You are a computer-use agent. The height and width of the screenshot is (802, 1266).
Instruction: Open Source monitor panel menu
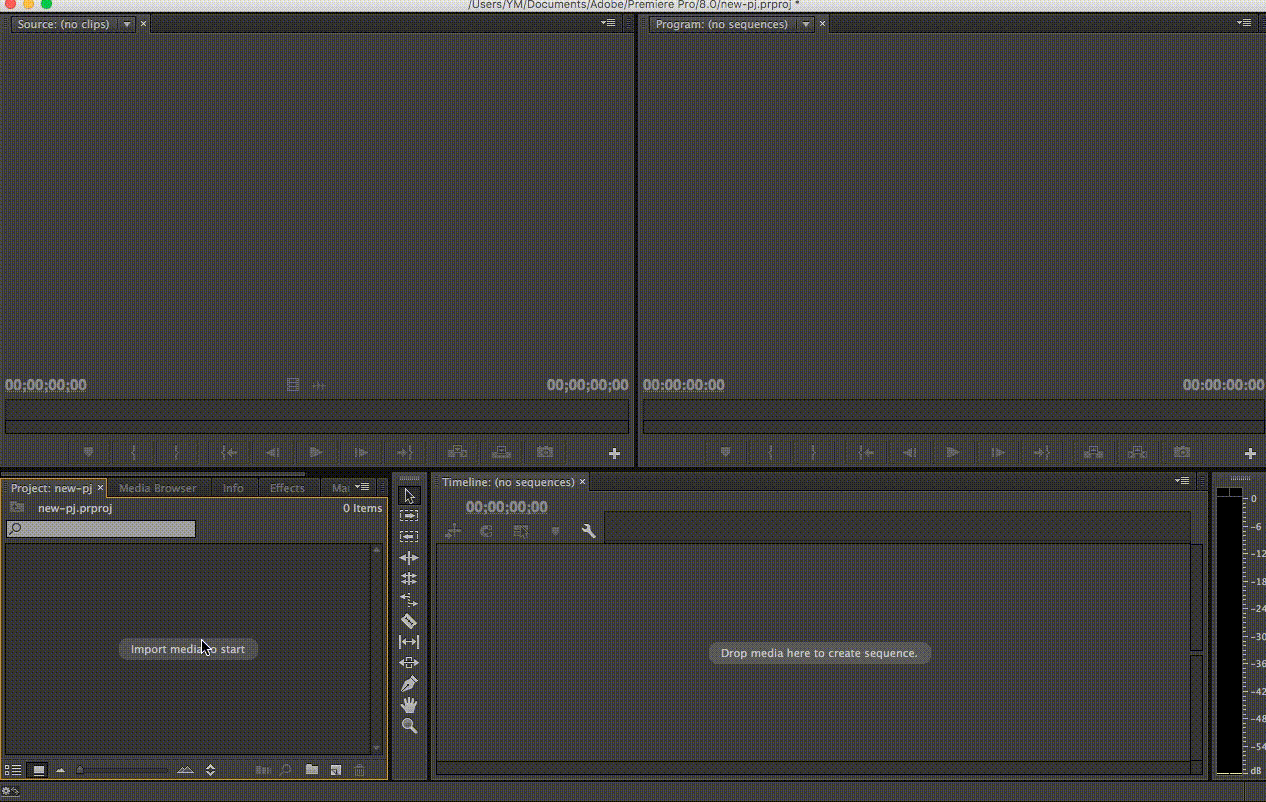coord(607,23)
